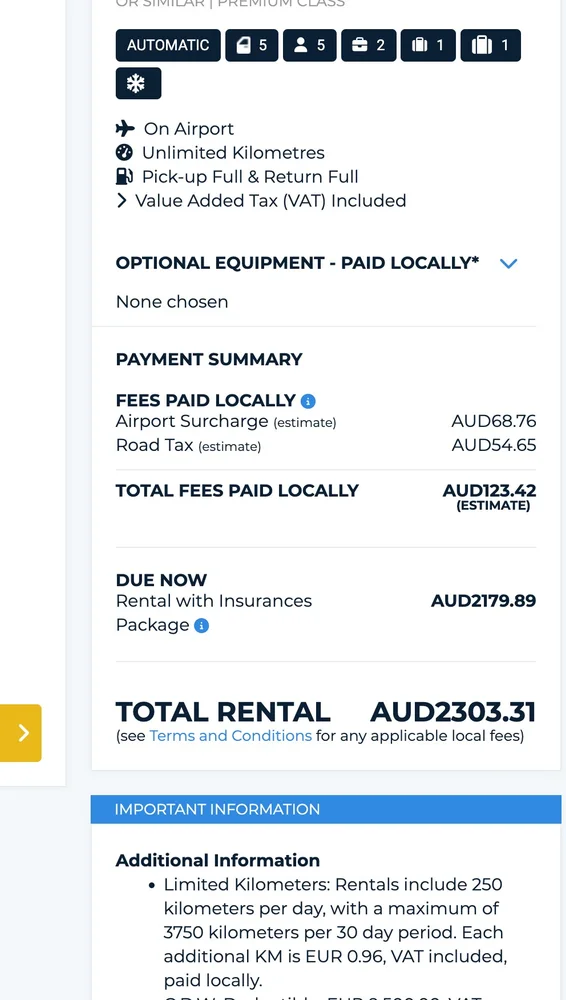Viewport: 566px width, 1000px height.
Task: Click the AUTOMATIC transmission badge
Action: (168, 45)
